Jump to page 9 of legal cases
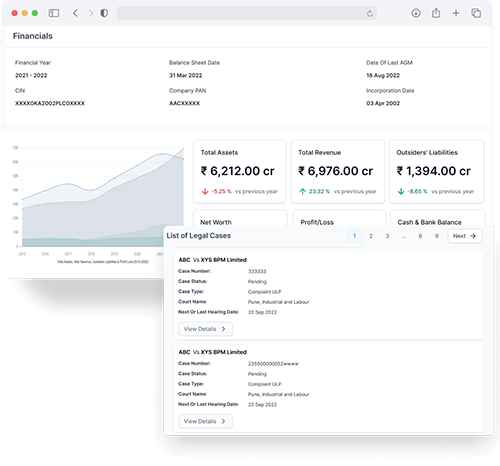500x466 pixels. point(437,236)
